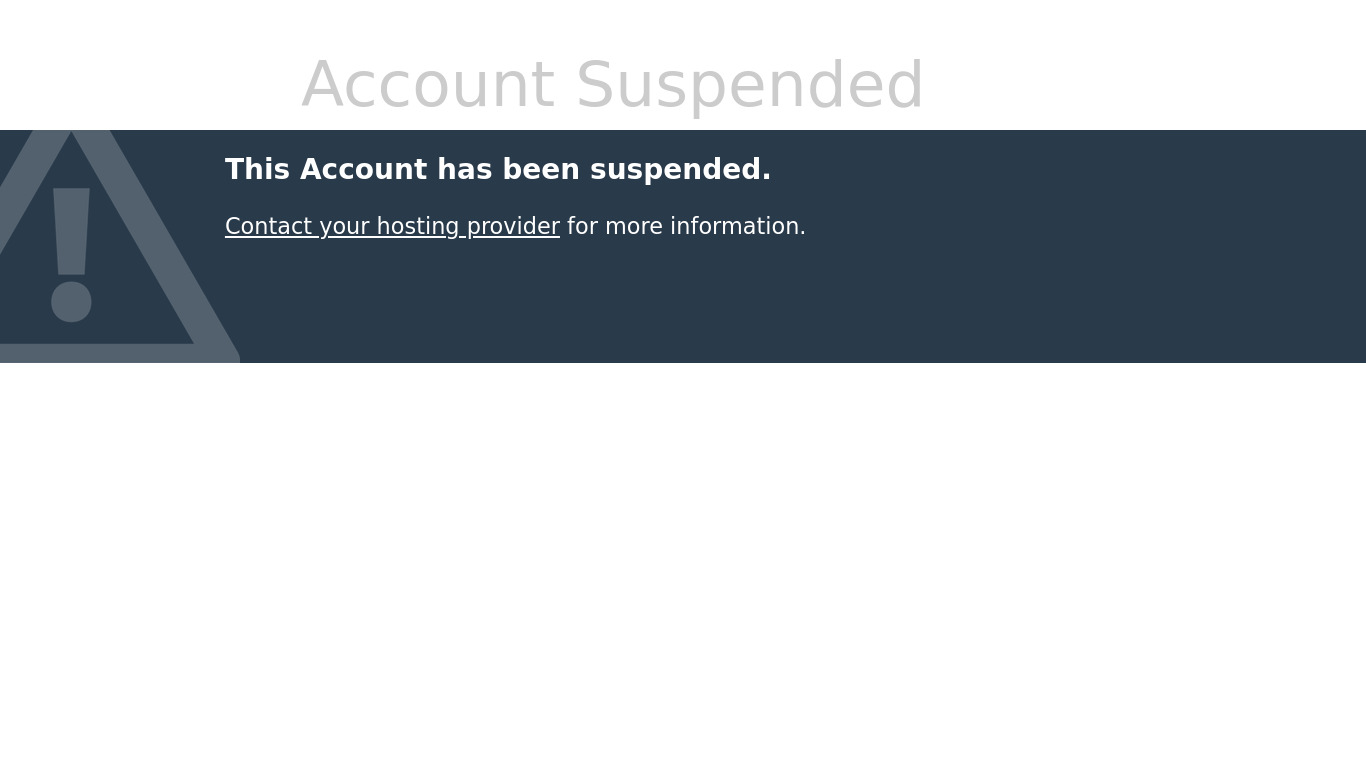1366x768 pixels.
Task: Click the "for more information." text
Action: (686, 227)
